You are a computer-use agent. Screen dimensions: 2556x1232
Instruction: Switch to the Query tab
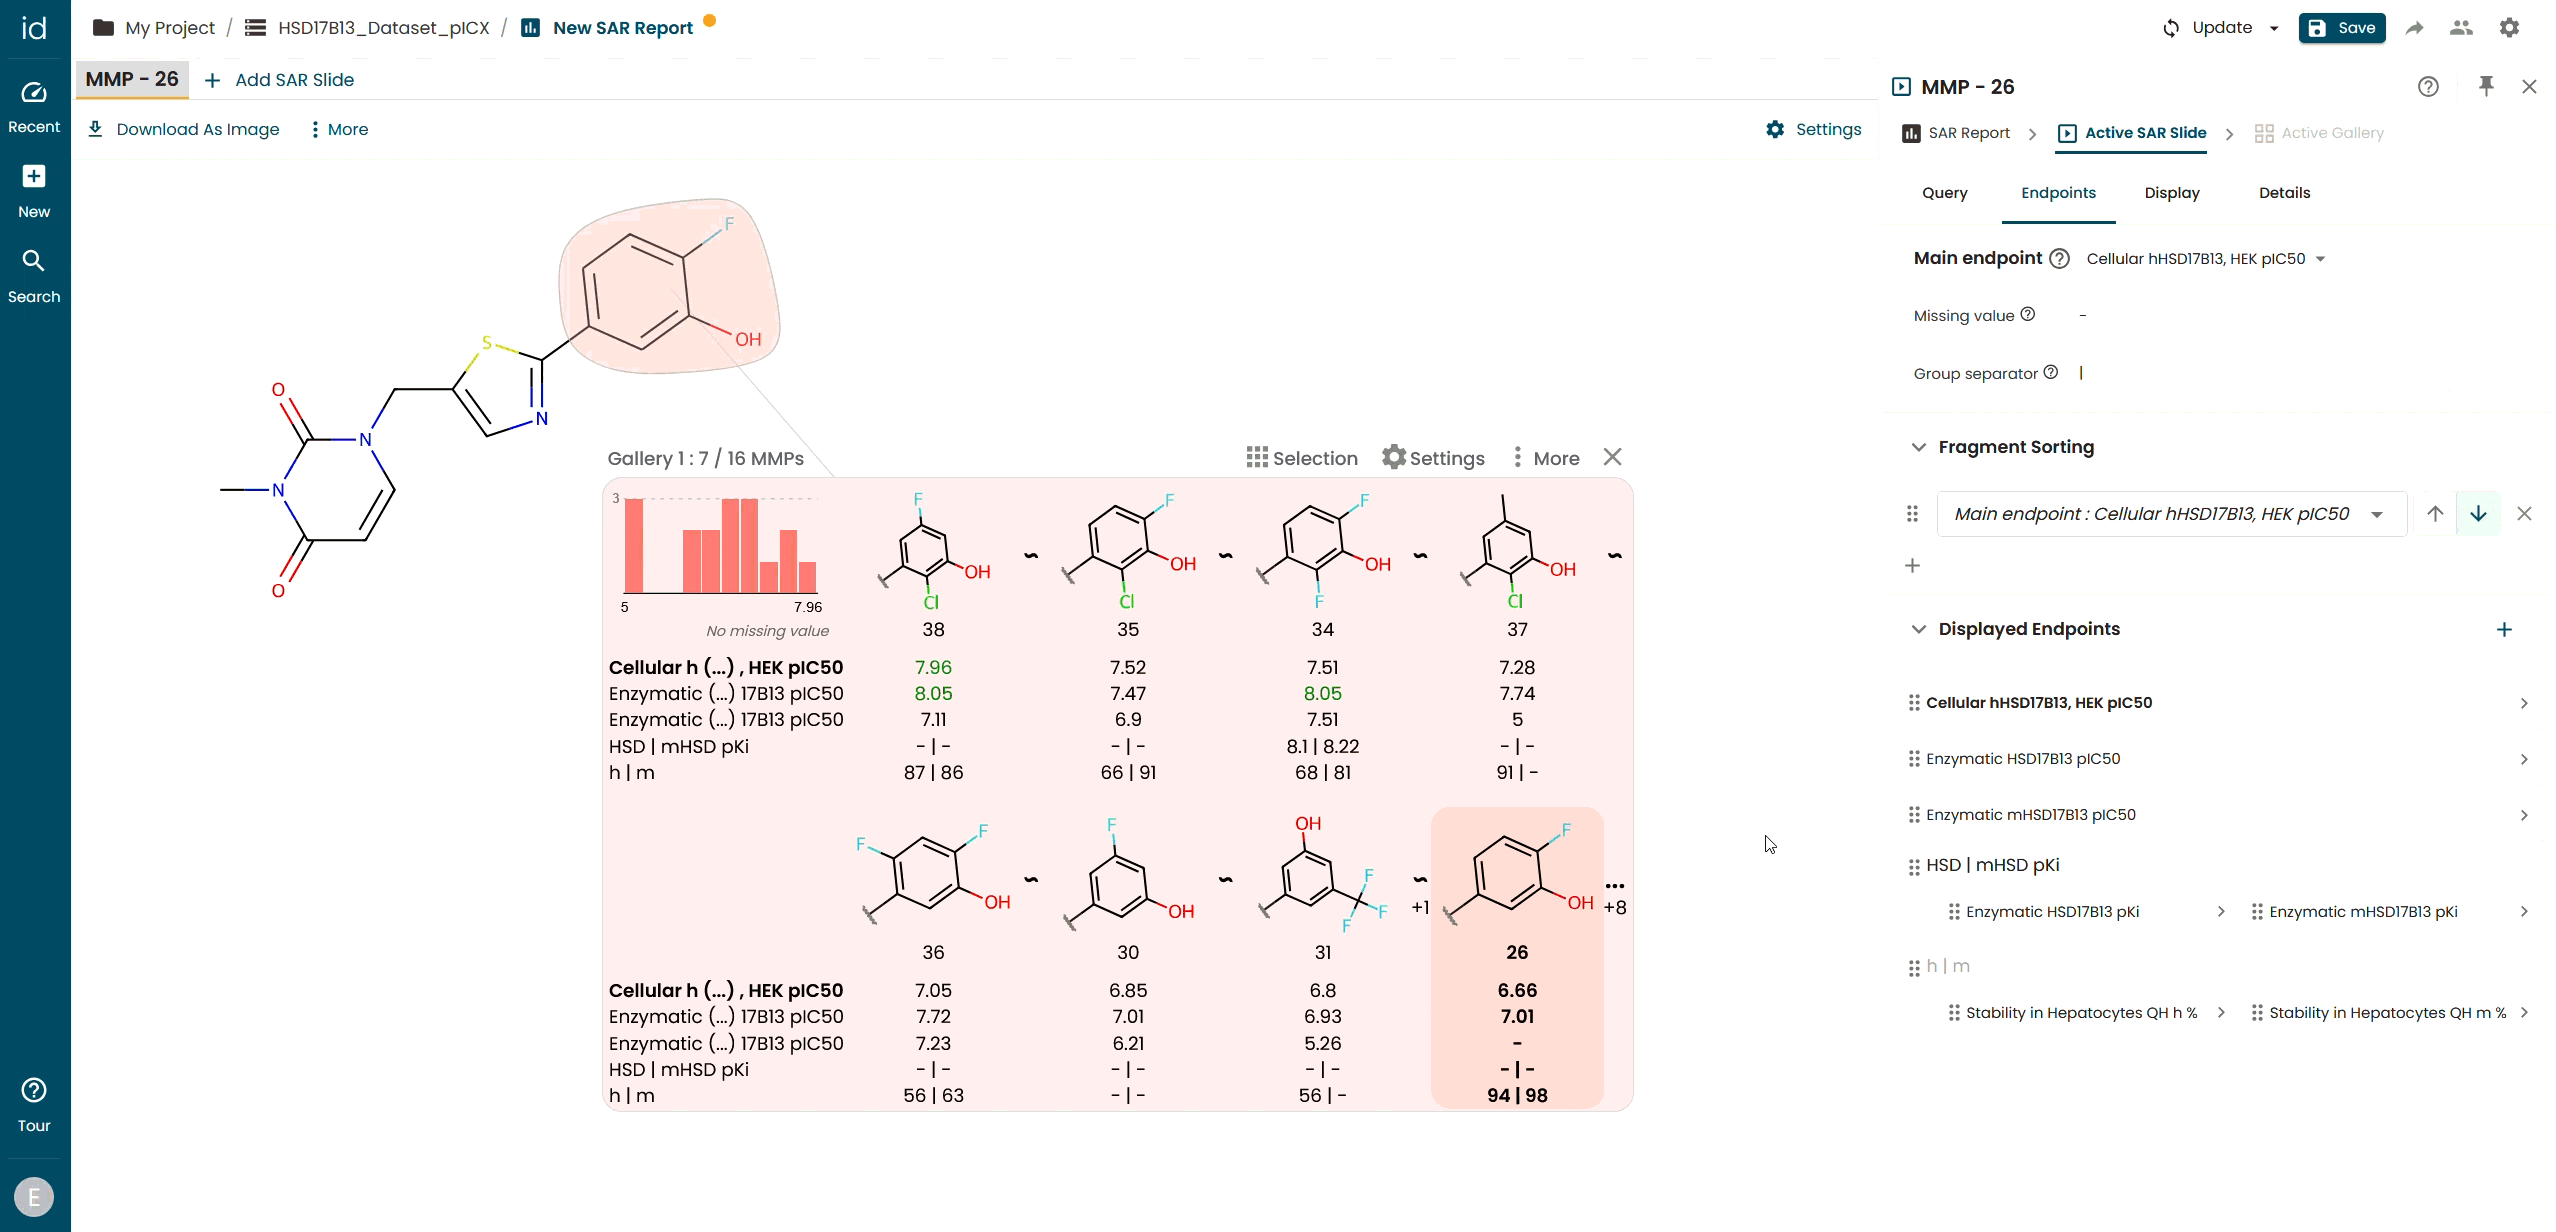(x=1944, y=193)
